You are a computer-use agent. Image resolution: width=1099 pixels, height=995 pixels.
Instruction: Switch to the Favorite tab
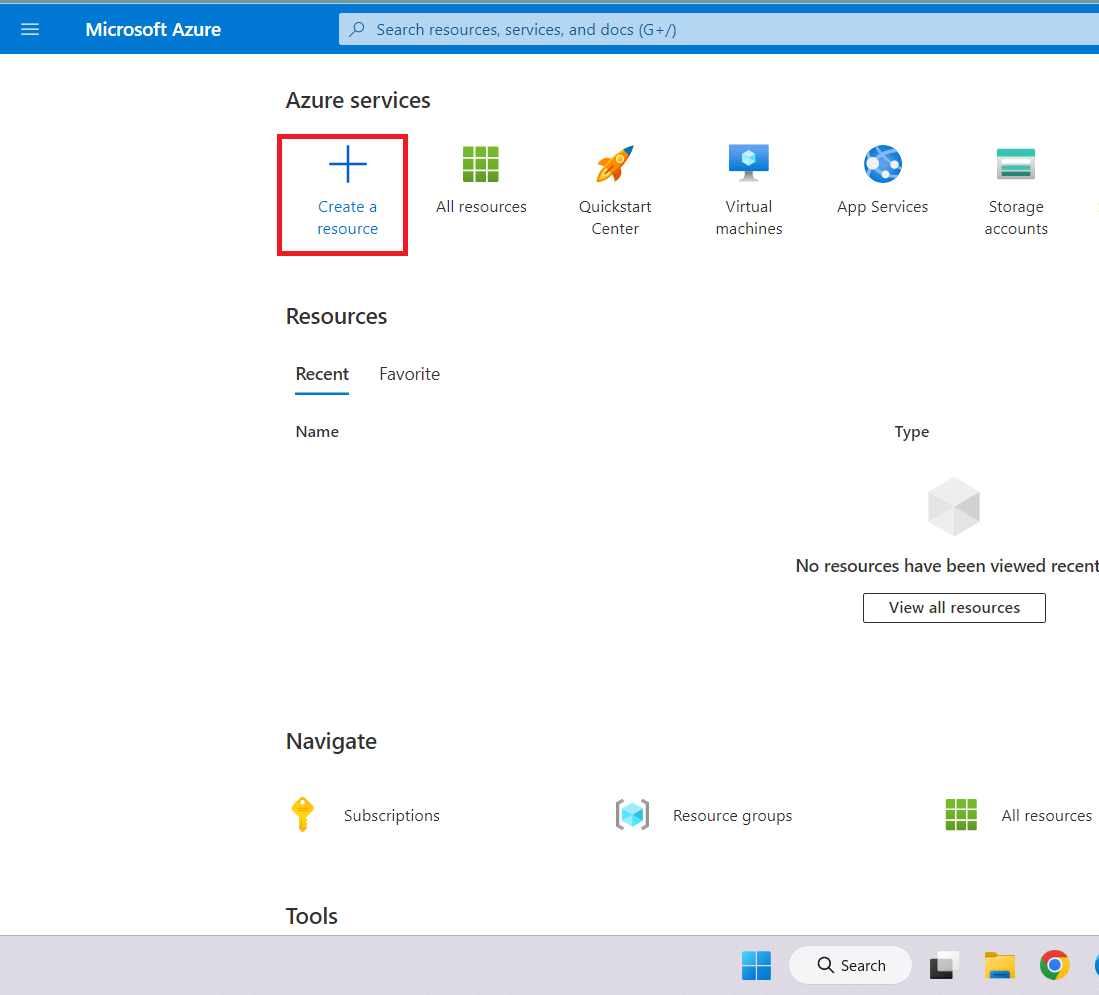point(409,374)
